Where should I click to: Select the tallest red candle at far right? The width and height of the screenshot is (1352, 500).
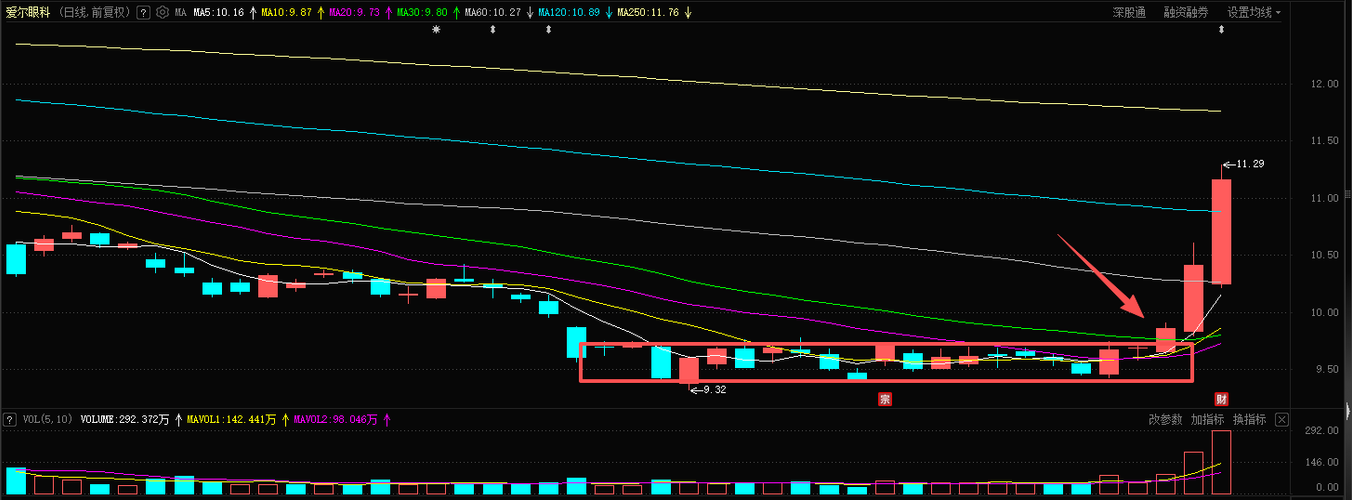point(1221,231)
